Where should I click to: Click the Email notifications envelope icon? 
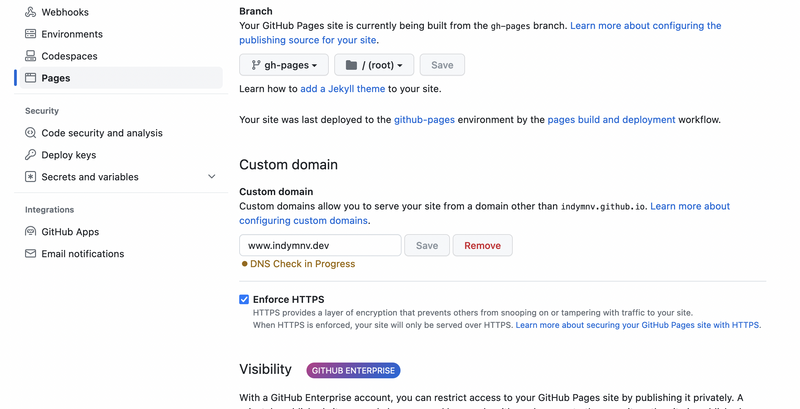coord(31,254)
